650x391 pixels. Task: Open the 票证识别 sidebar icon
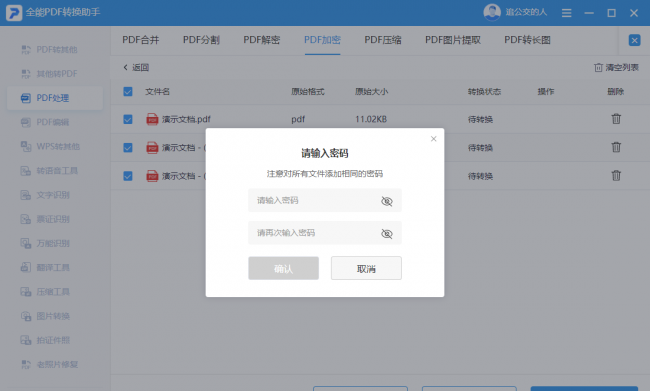pos(26,219)
